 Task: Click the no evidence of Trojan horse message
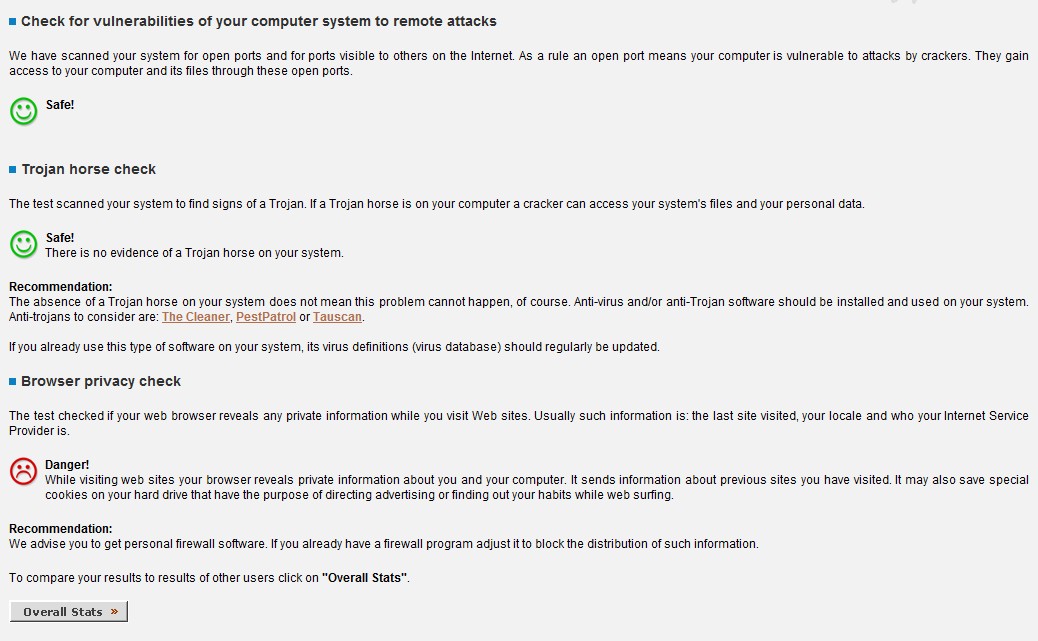194,253
